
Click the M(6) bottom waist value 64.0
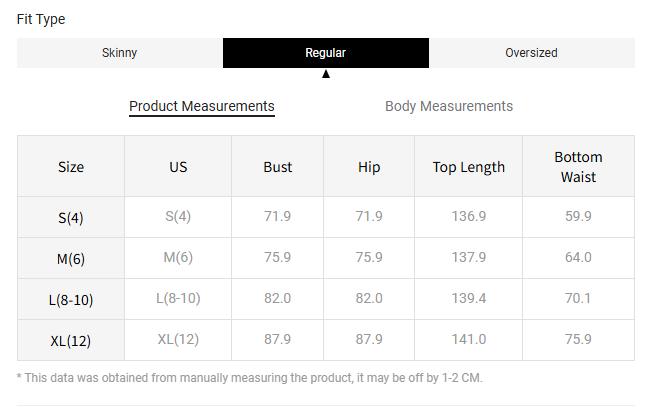coord(578,257)
